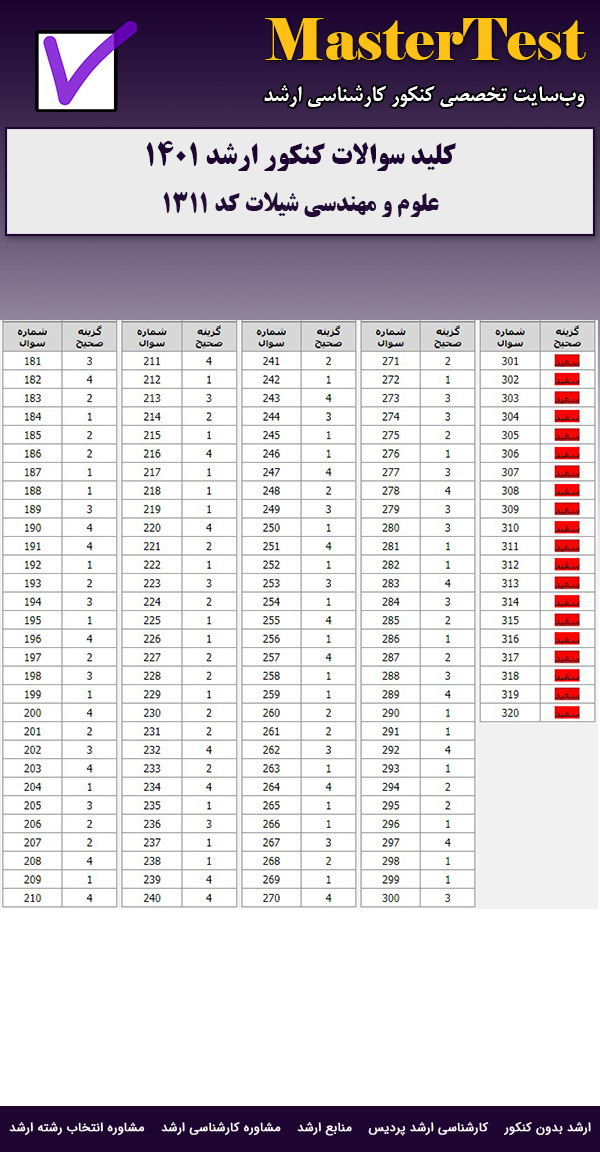Viewport: 600px width, 1152px height.
Task: Click the heading 'کلید سوالات کنکور ارشد ۱۴۰۱'
Action: pyautogui.click(x=300, y=157)
